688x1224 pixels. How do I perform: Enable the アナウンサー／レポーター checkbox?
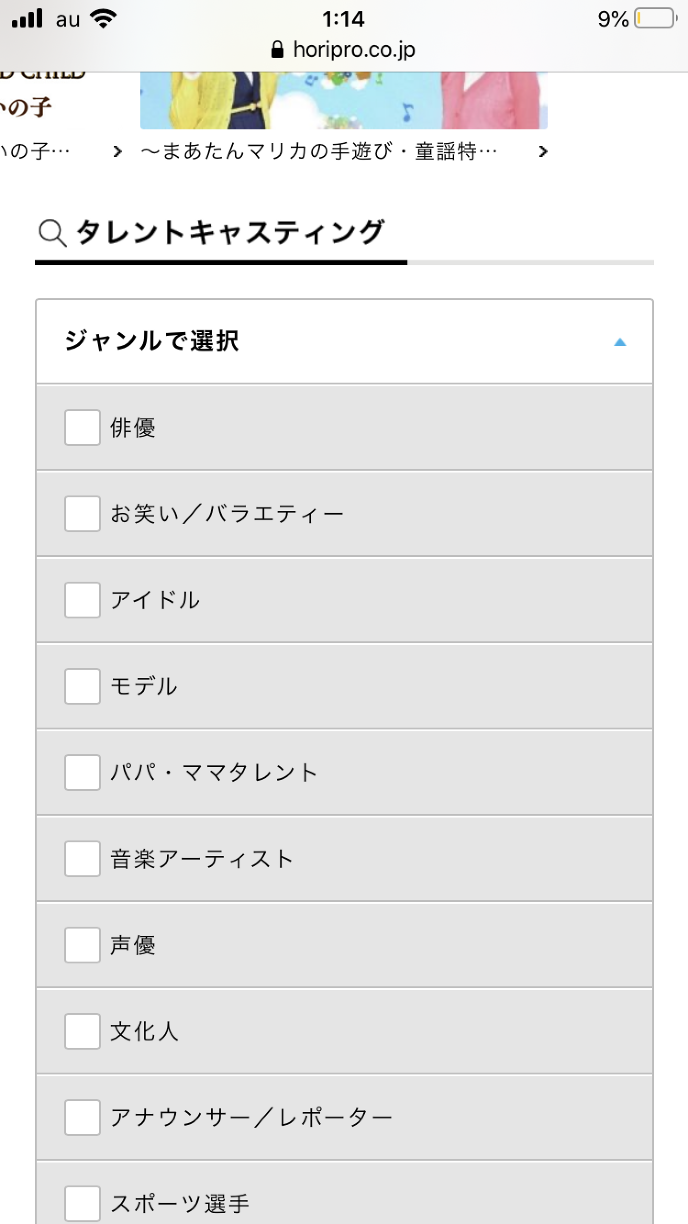(82, 1116)
